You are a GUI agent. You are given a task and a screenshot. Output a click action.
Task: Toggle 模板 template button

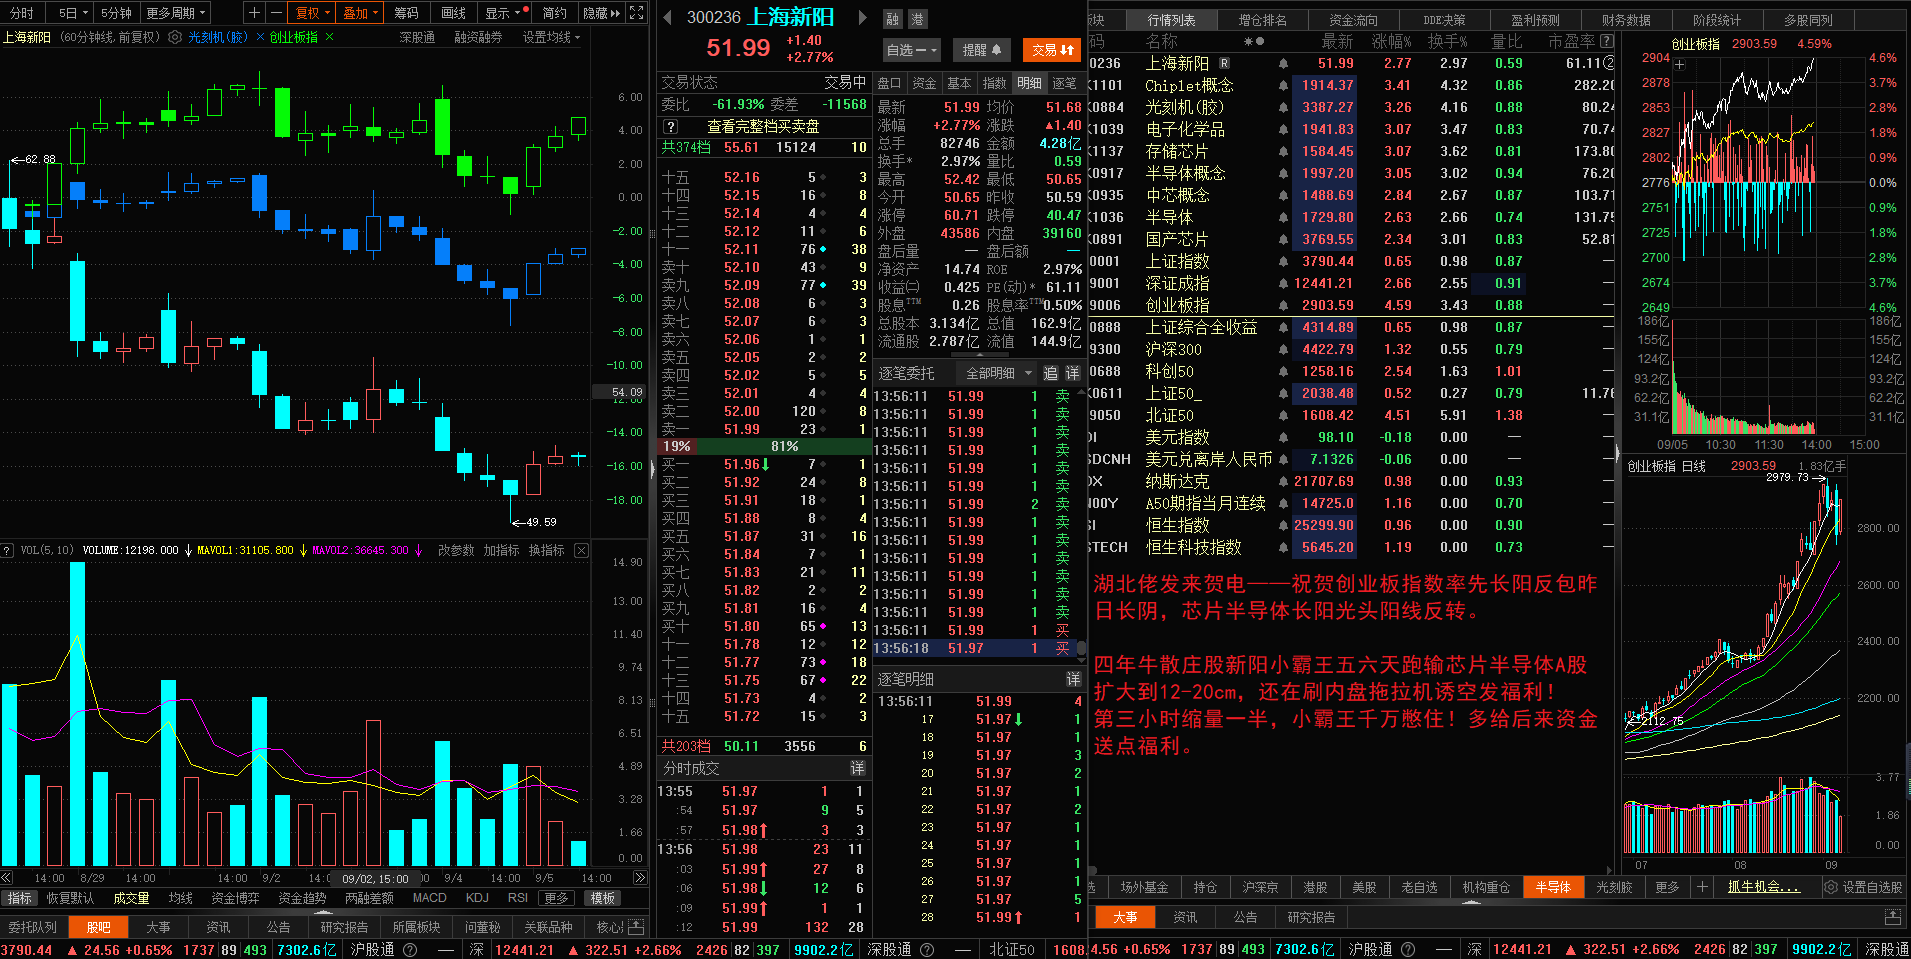[603, 898]
